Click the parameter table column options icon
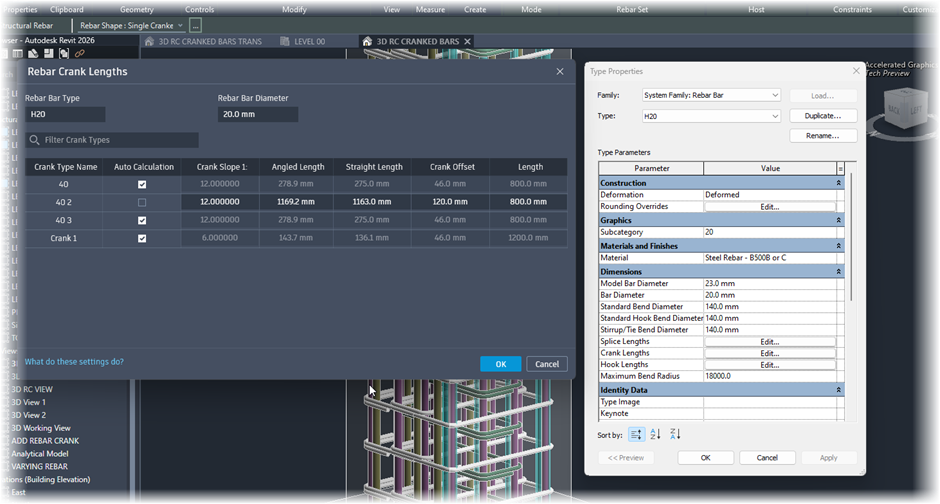 click(840, 168)
